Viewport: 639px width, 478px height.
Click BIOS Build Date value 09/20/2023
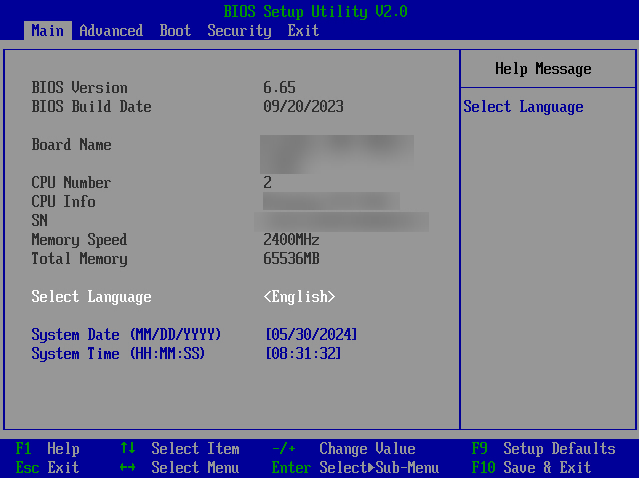click(x=303, y=106)
